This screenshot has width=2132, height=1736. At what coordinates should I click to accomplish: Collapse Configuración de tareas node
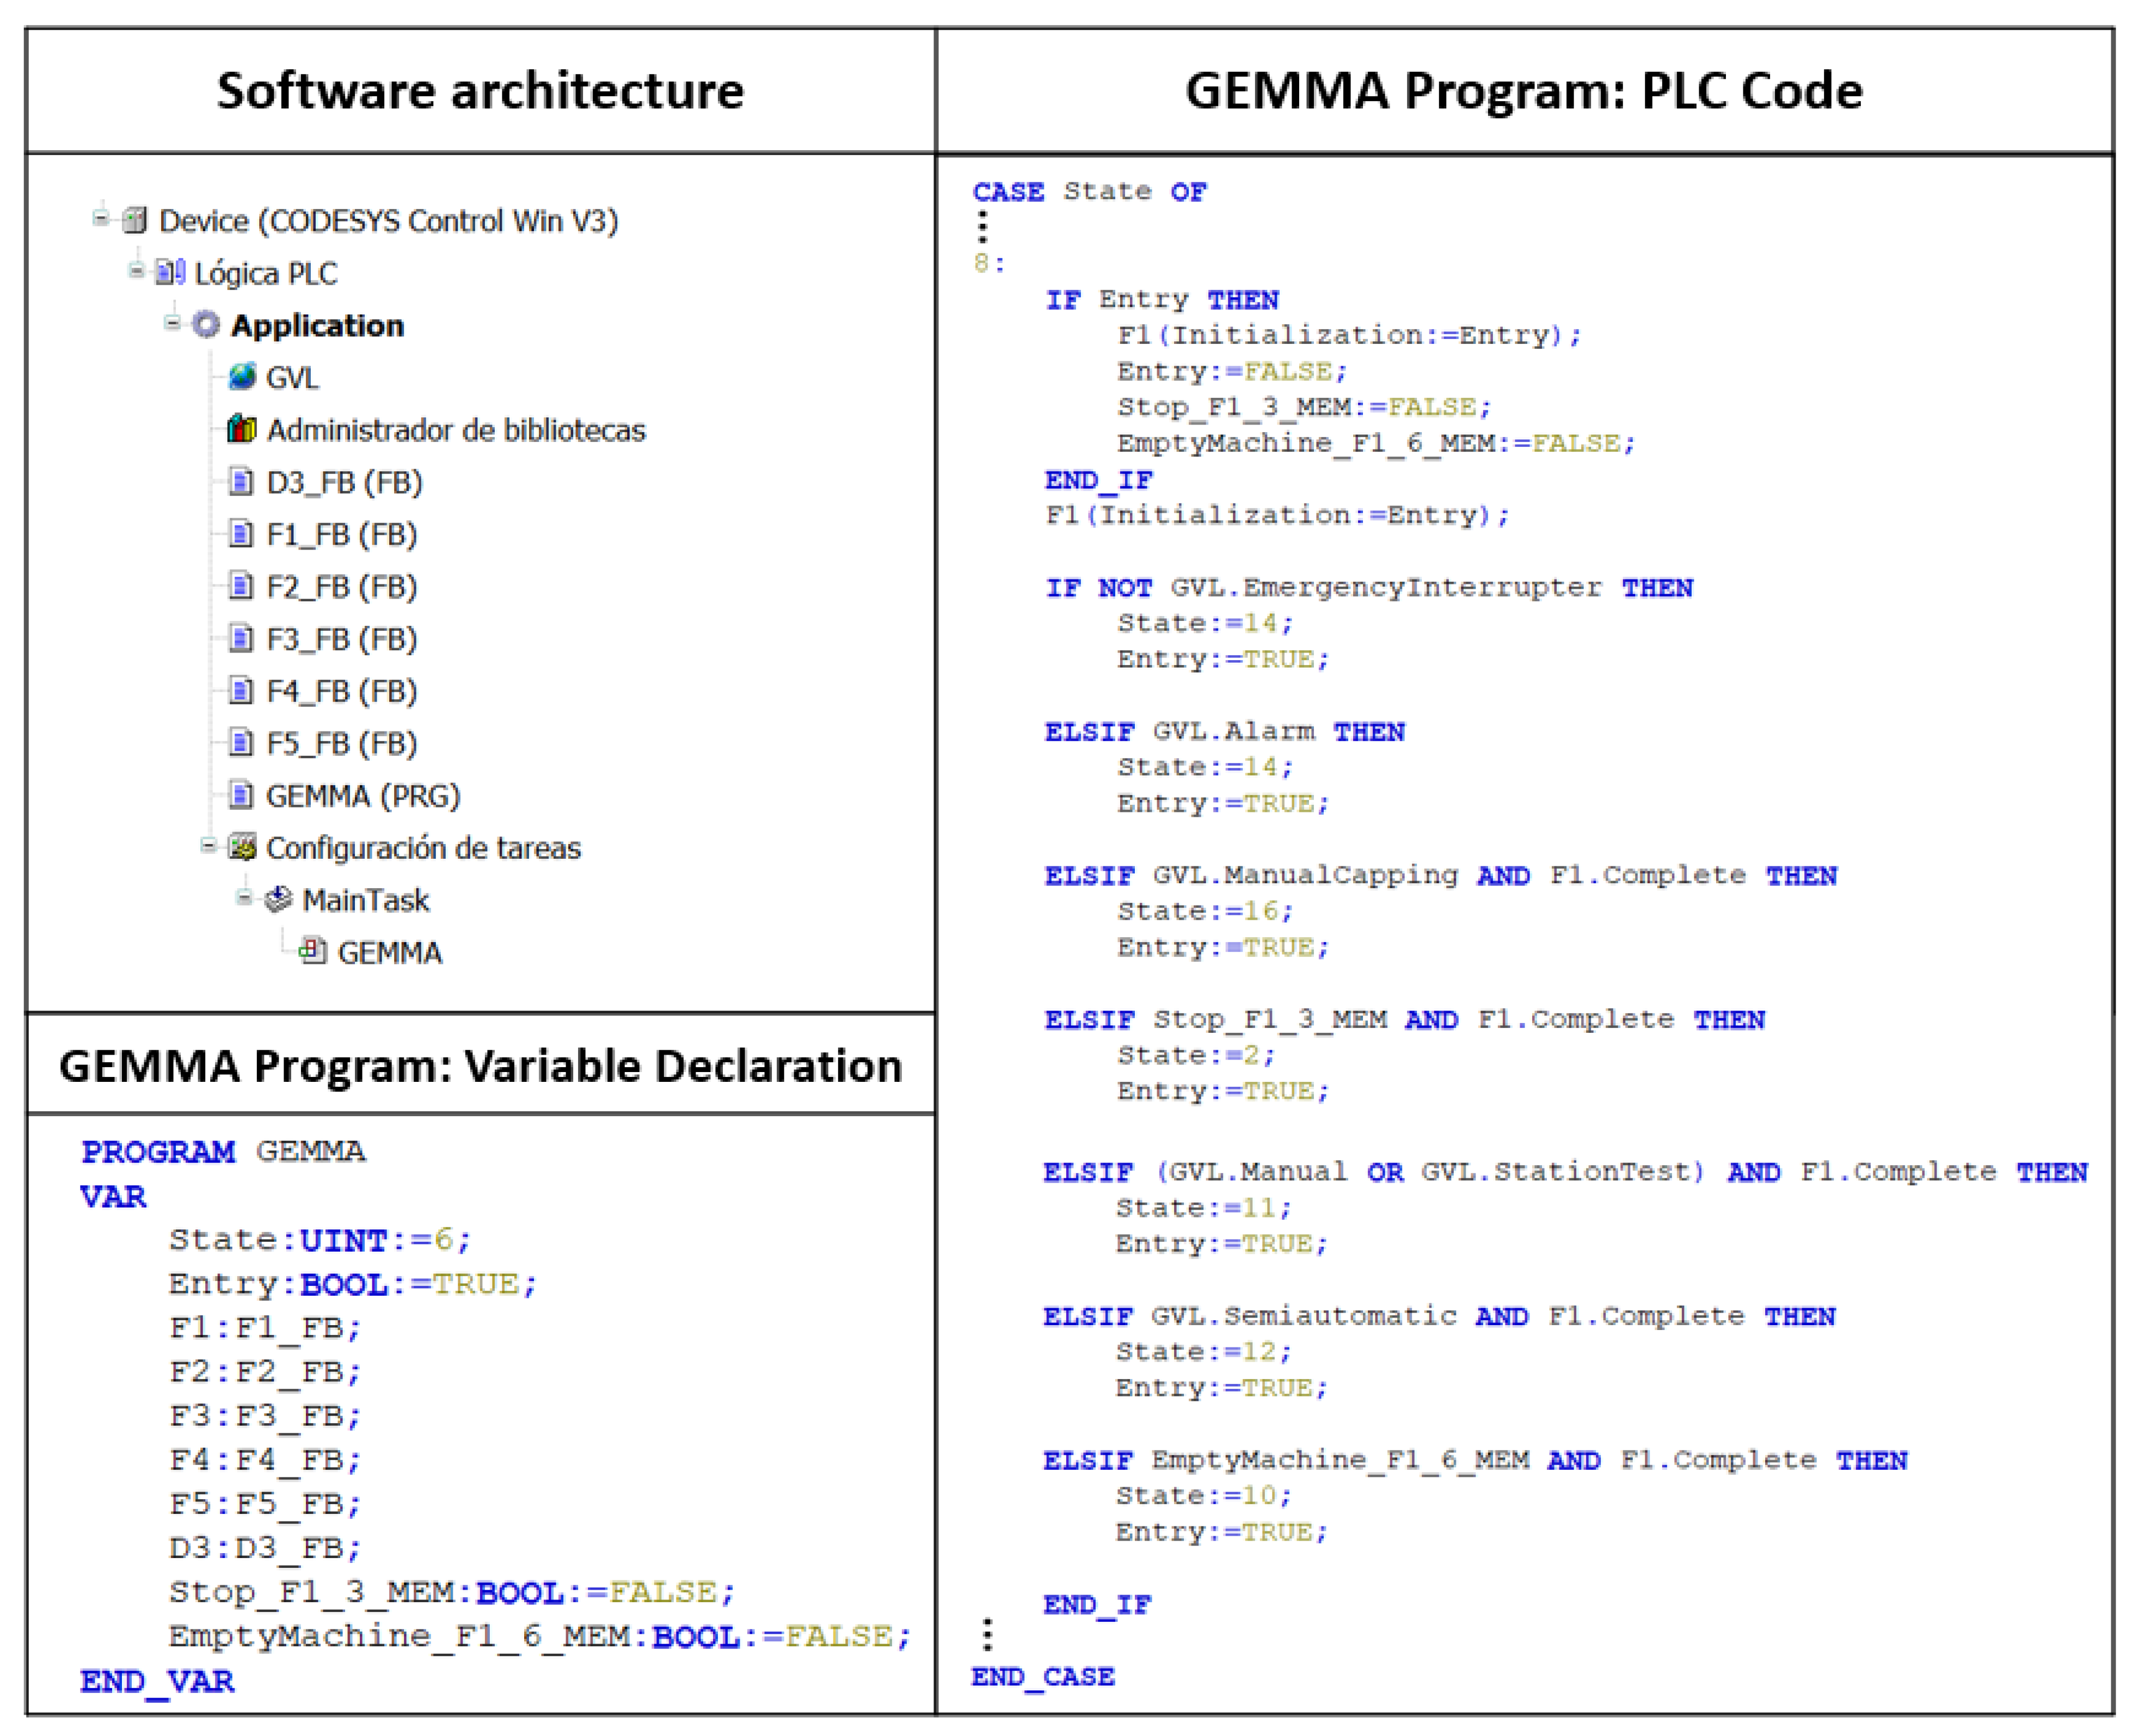(208, 846)
